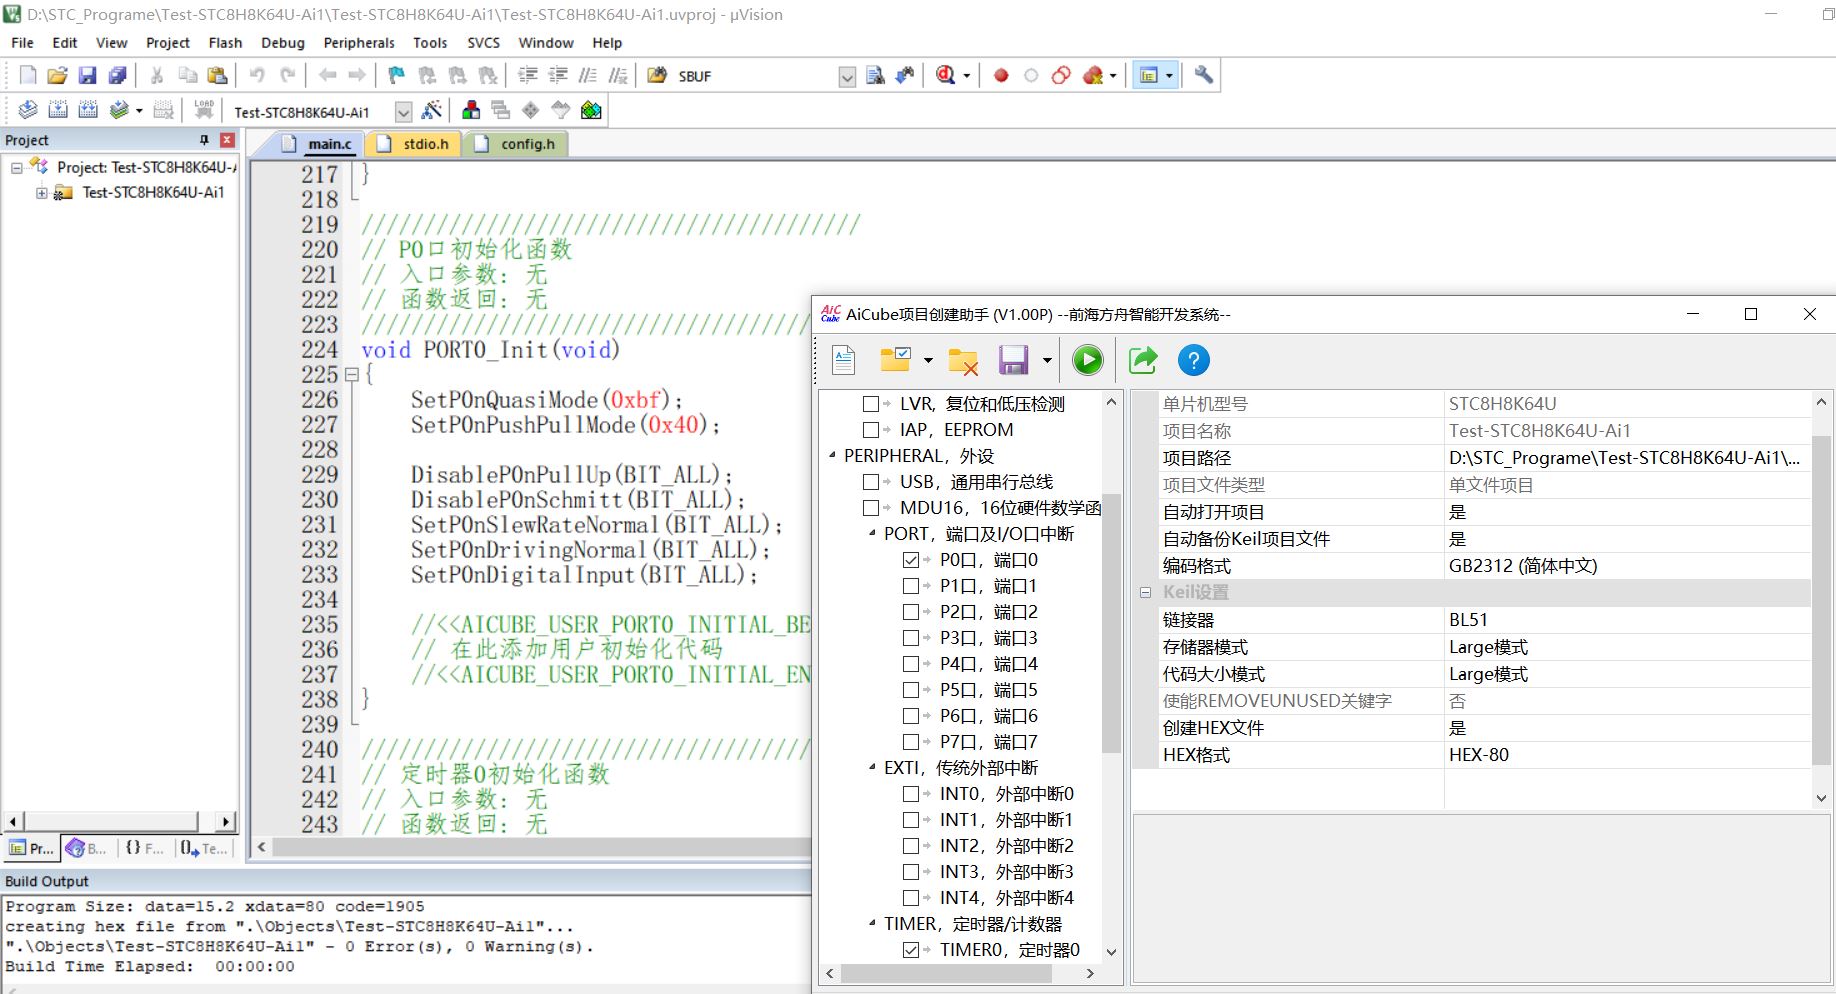The width and height of the screenshot is (1836, 994).
Task: Click the Start/Stop Debug Session icon
Action: 945,75
